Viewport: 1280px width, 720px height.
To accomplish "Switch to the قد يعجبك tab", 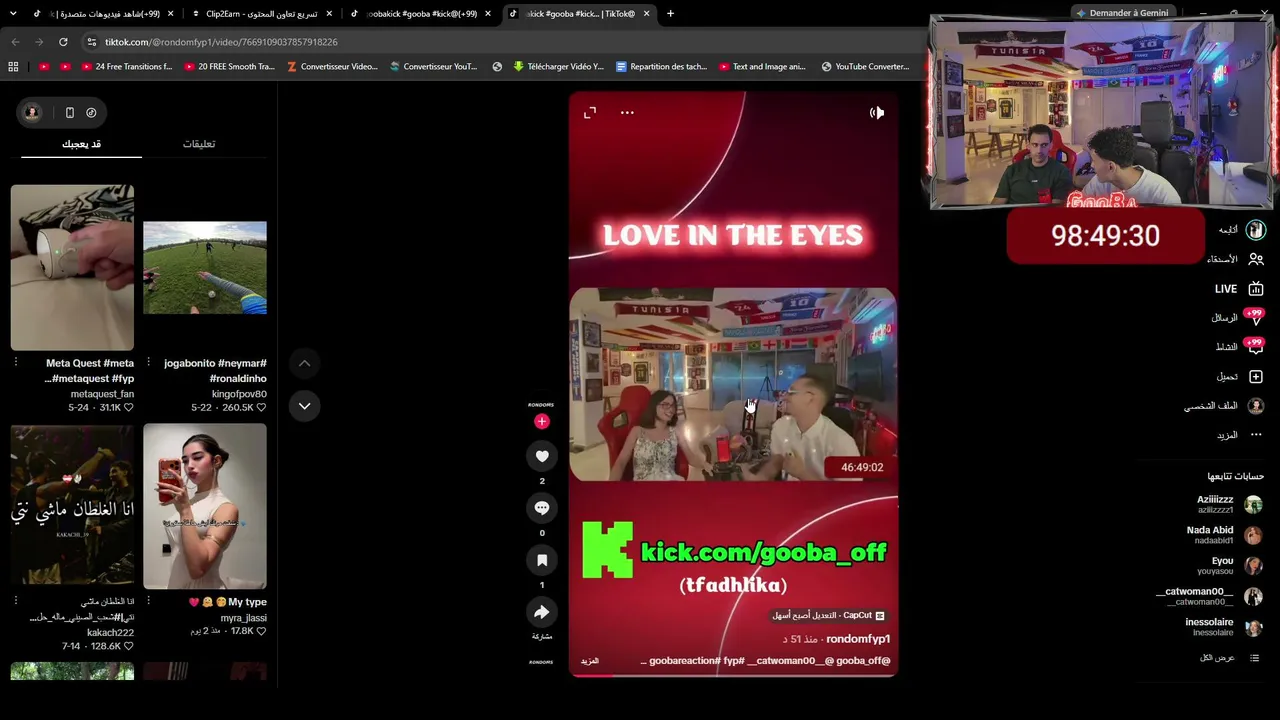I will [x=81, y=144].
